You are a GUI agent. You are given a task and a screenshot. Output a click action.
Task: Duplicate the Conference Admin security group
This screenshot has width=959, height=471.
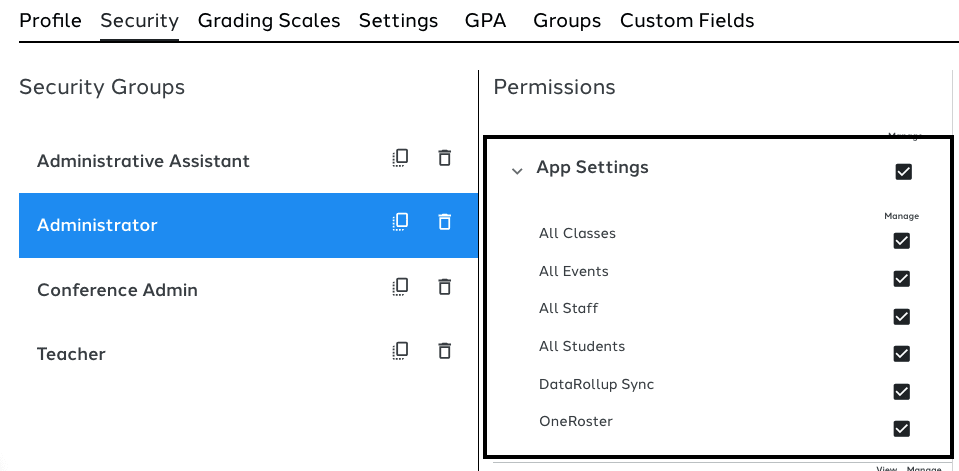click(x=400, y=287)
